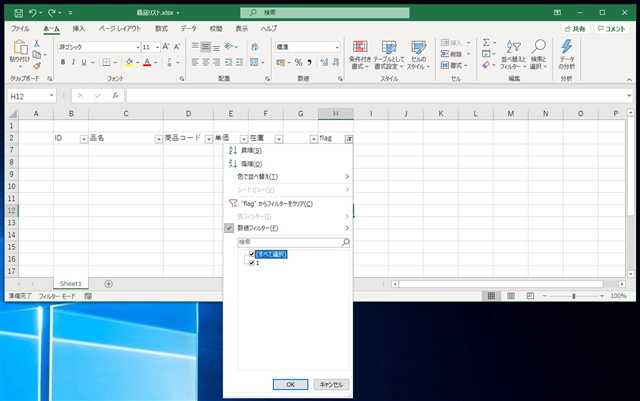The image size is (640, 401).
Task: Click the 共有 share button
Action: [575, 29]
